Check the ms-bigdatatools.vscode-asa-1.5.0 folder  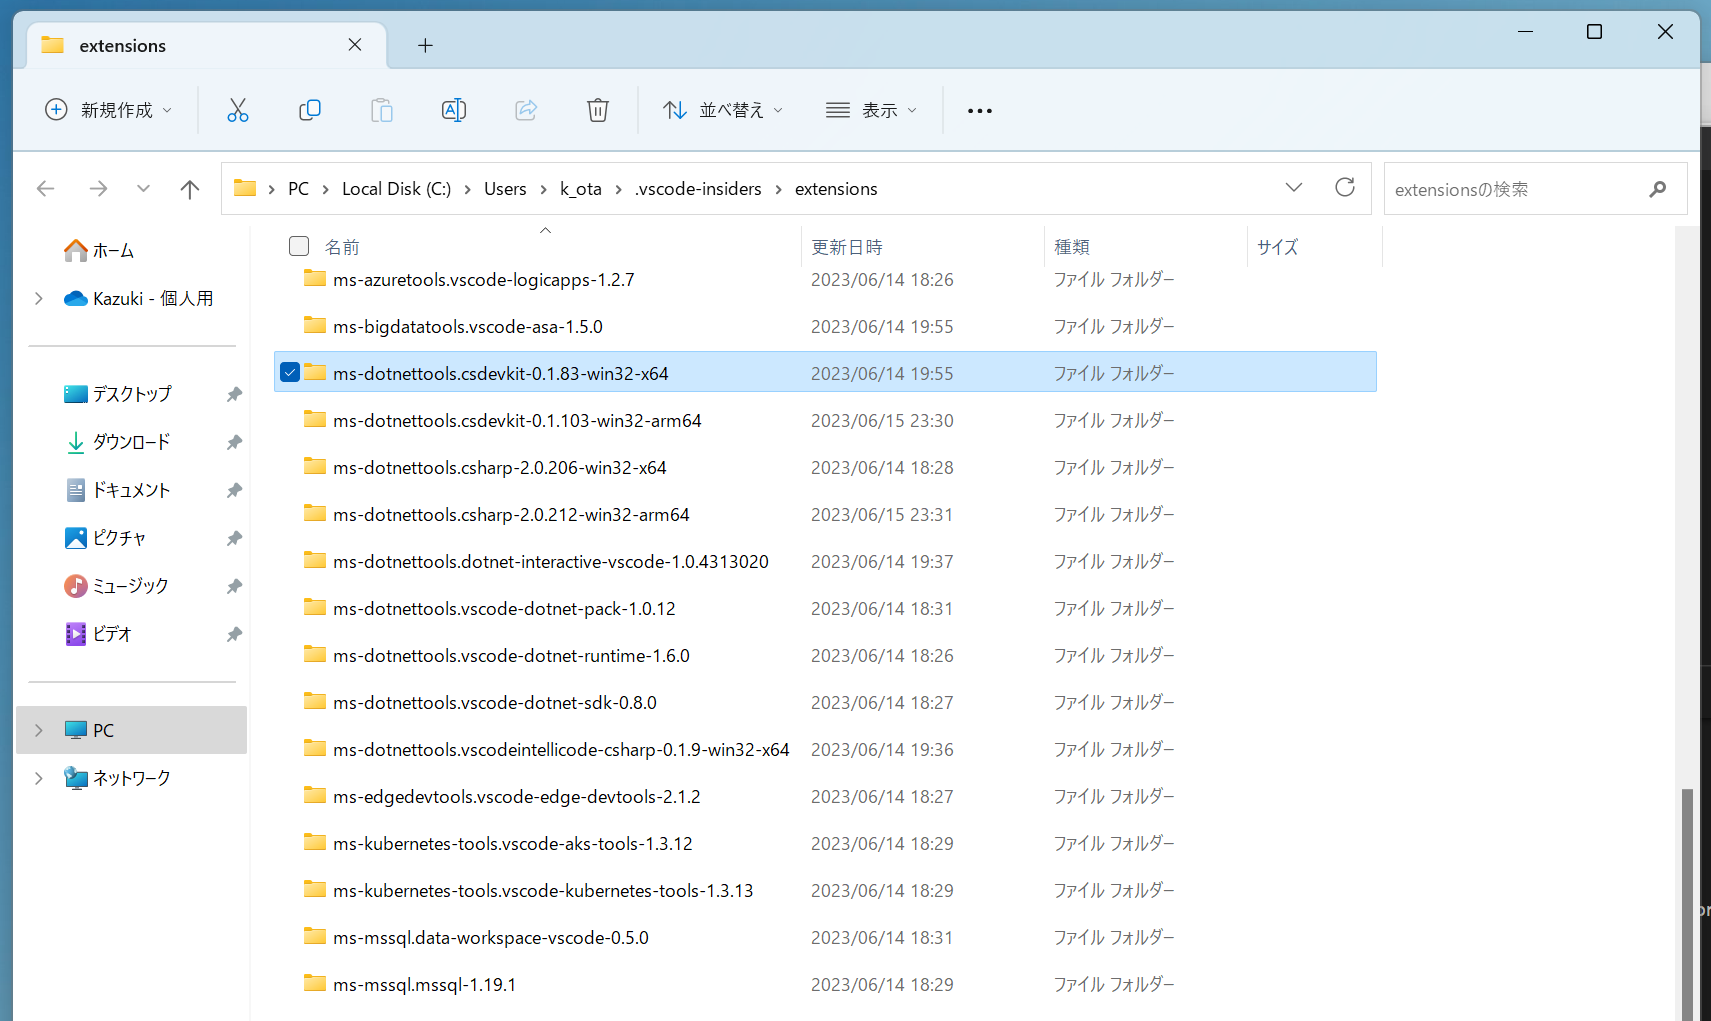[x=289, y=325]
